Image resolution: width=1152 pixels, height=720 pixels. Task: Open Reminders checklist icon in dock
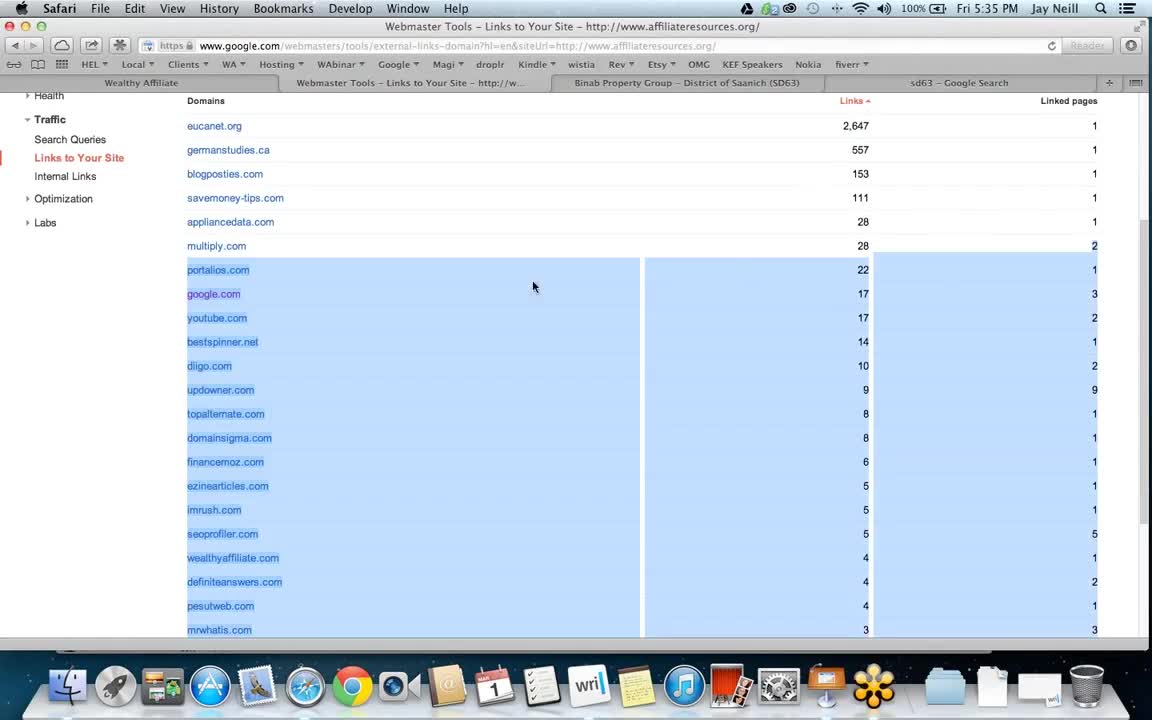click(x=541, y=685)
